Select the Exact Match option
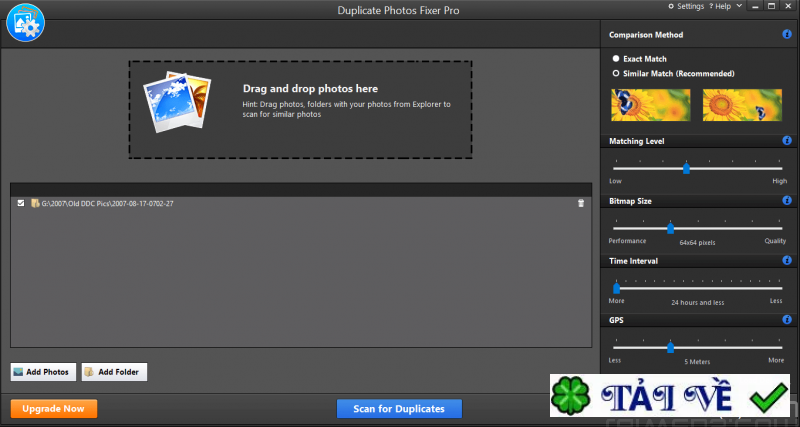This screenshot has width=800, height=427. [640, 59]
